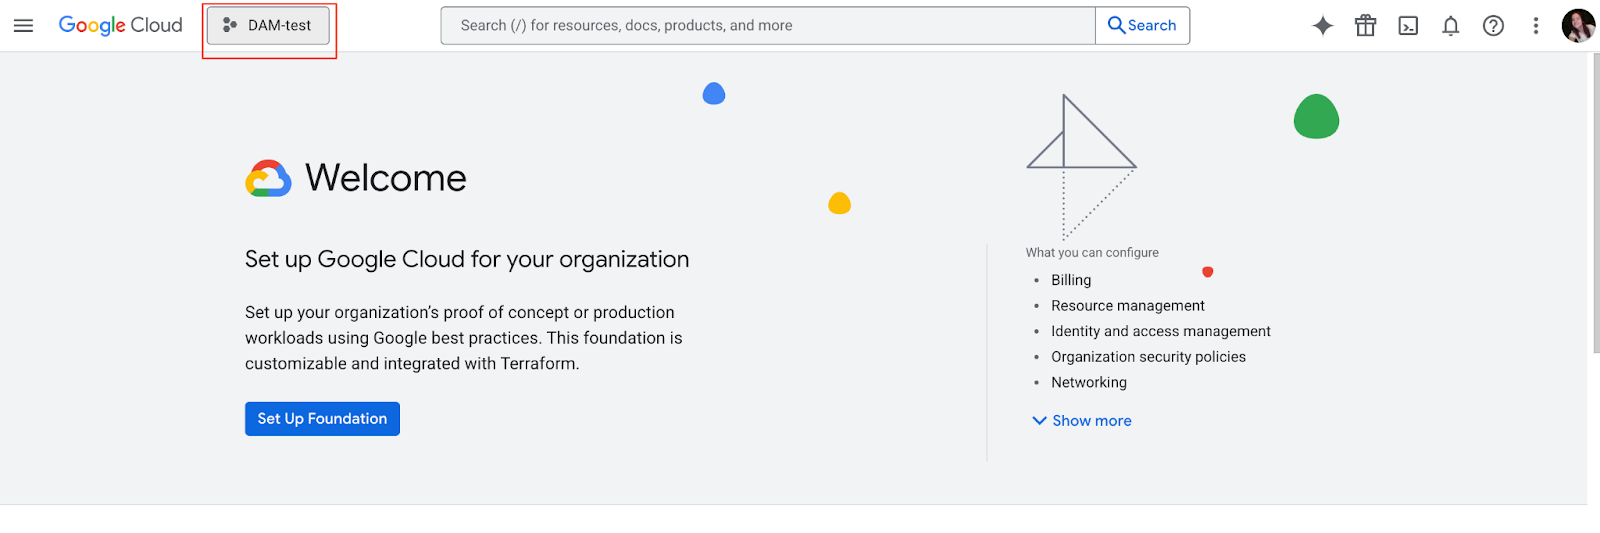1600x533 pixels.
Task: Open the hamburger navigation menu
Action: coord(23,26)
